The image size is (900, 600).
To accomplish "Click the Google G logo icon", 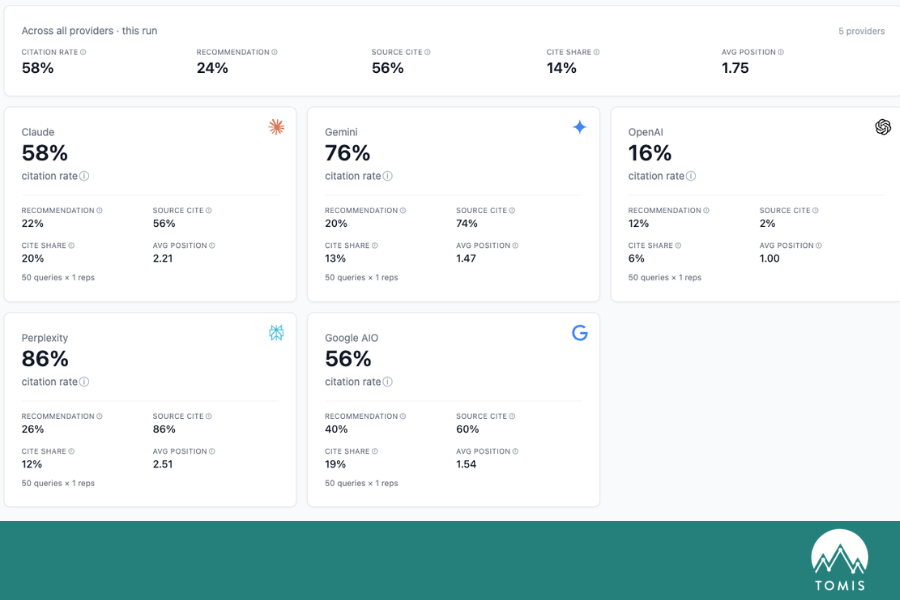I will (580, 332).
